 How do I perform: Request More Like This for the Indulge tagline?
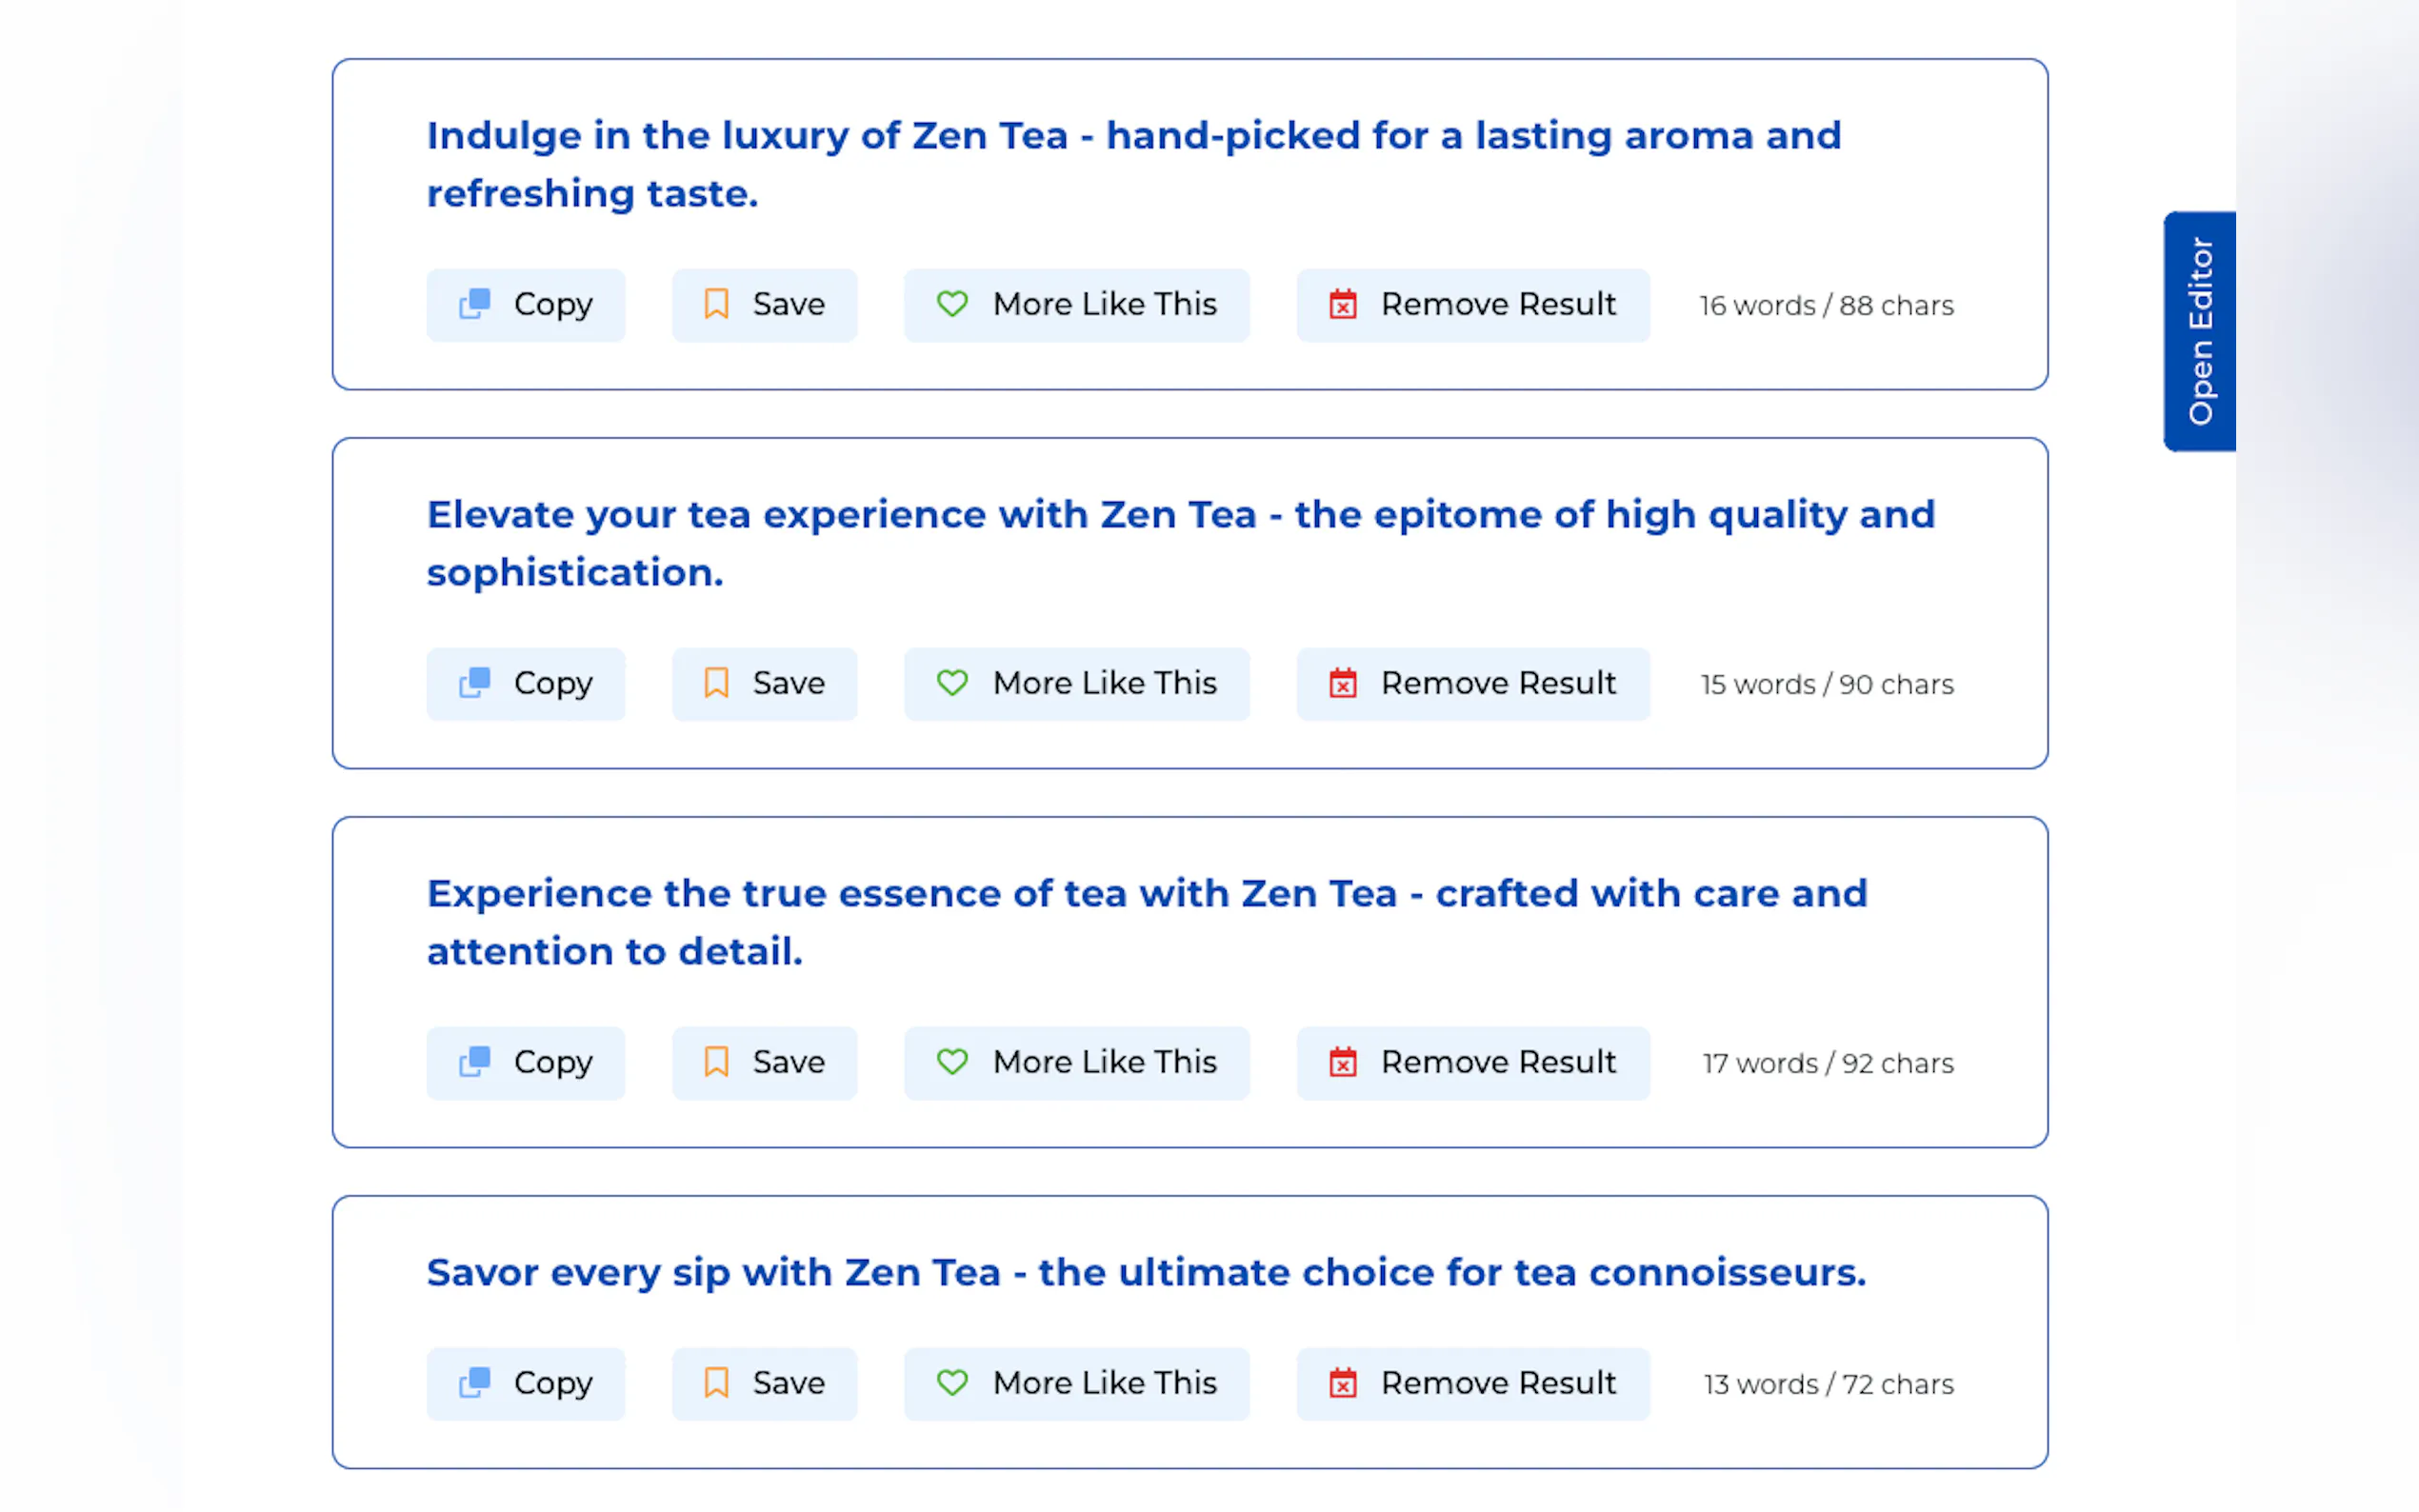pos(1076,305)
